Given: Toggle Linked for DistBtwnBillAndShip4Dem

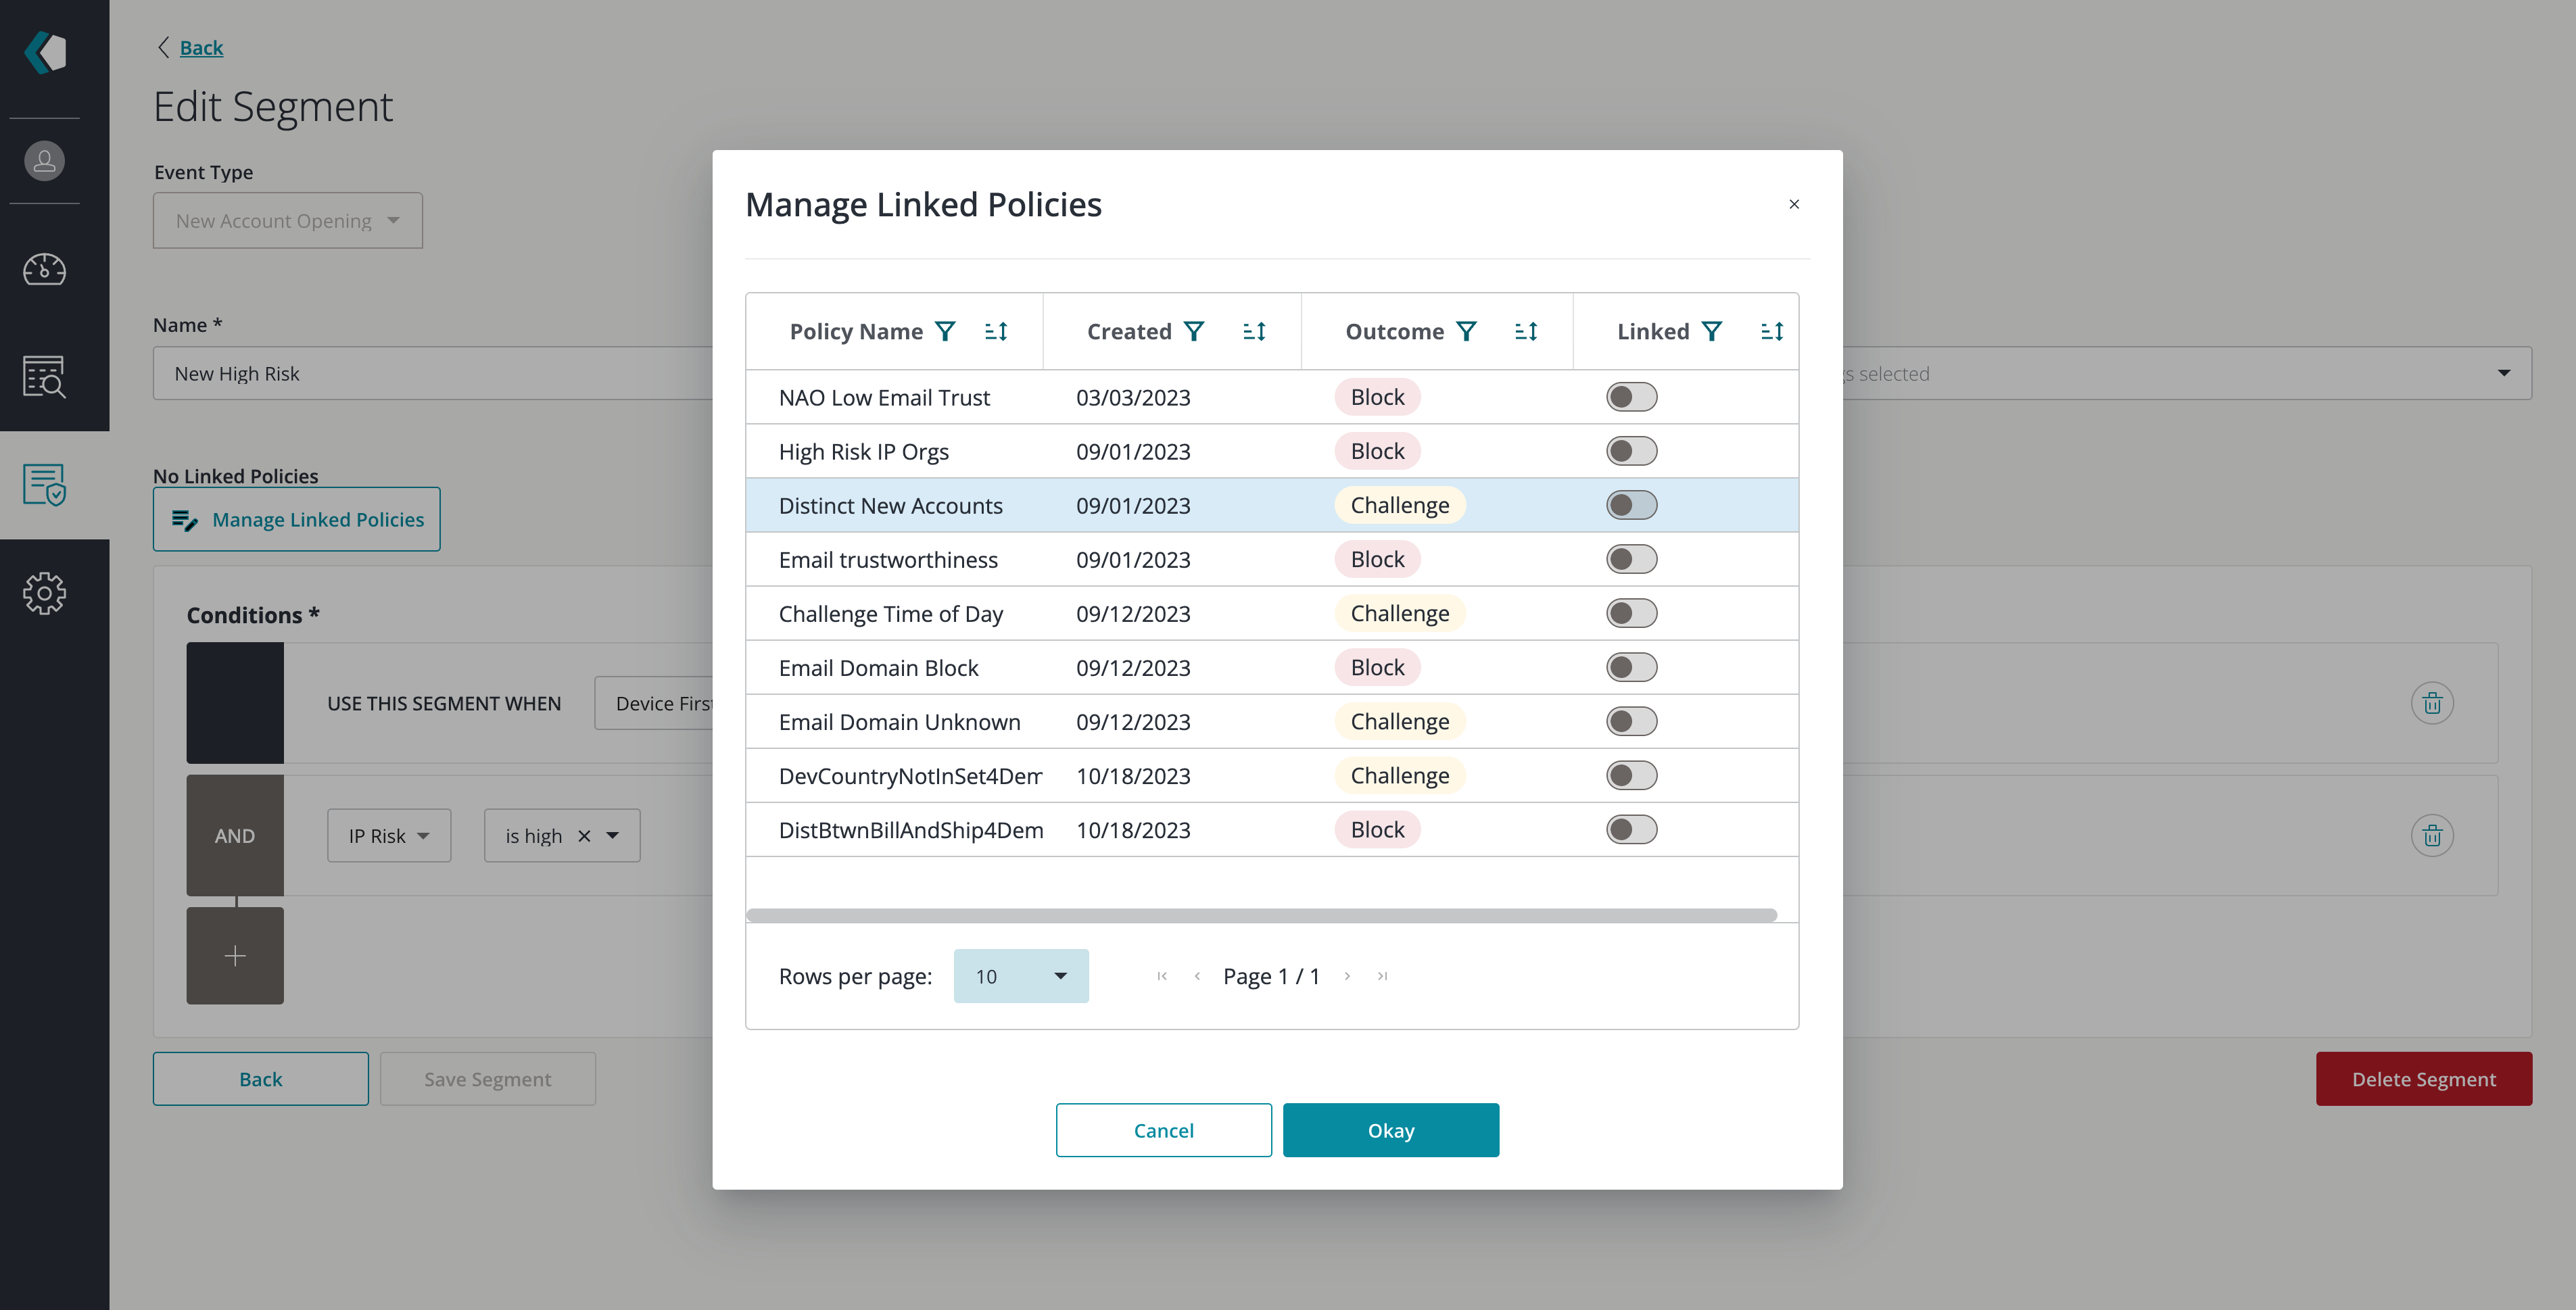Looking at the screenshot, I should (x=1631, y=829).
